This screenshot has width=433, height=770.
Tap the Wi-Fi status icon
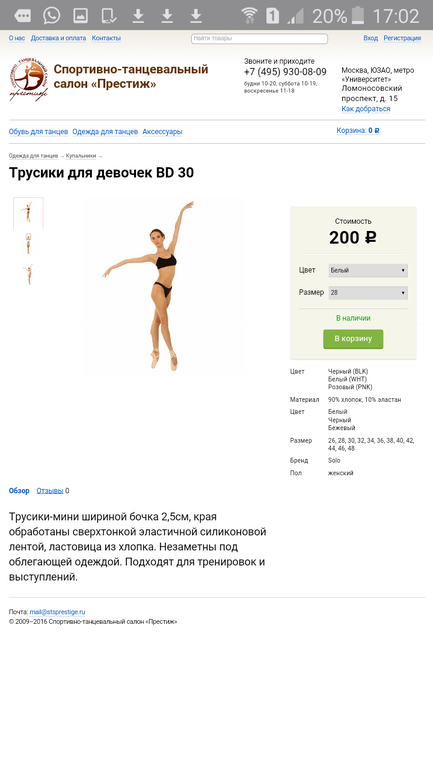coord(250,16)
